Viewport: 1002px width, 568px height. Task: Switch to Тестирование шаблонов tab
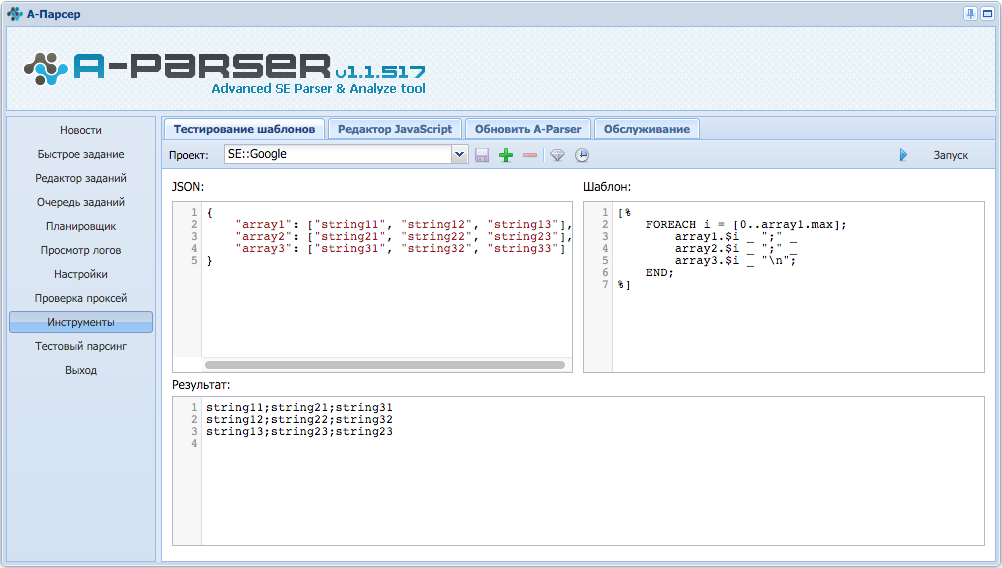(x=244, y=129)
